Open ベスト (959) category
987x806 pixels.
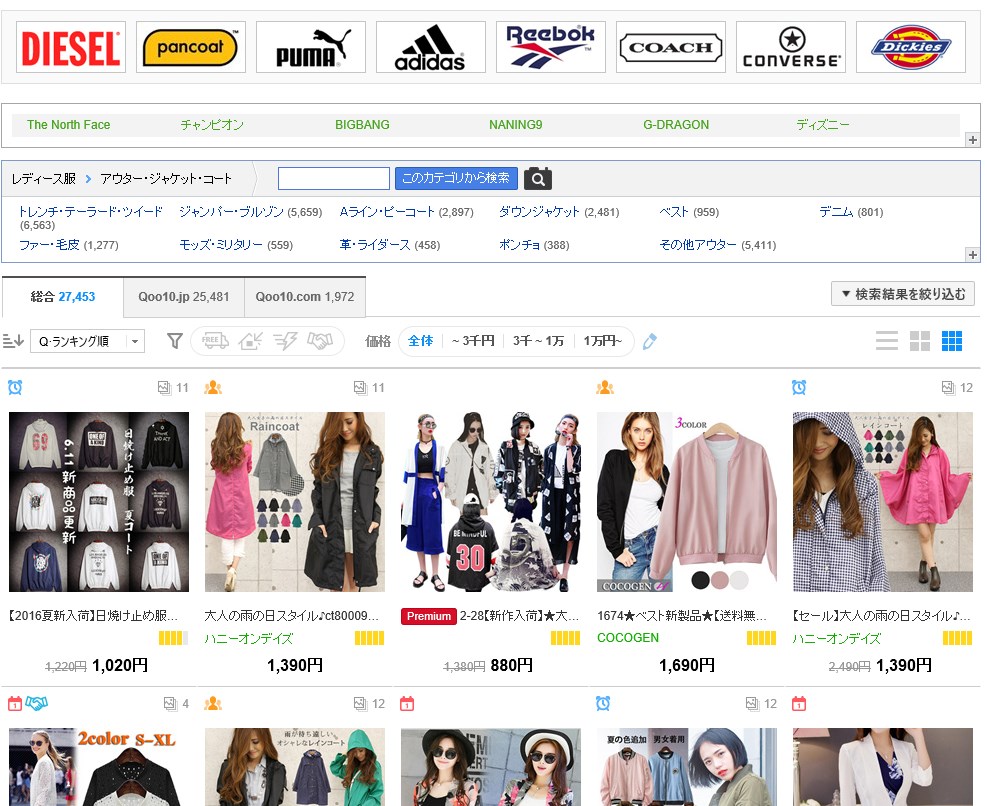point(689,212)
